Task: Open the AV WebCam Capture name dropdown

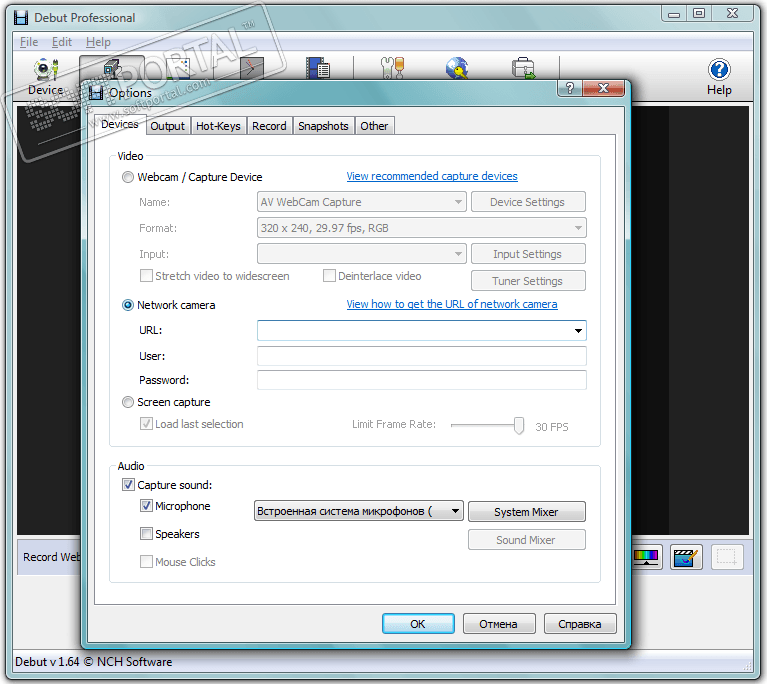Action: (361, 202)
